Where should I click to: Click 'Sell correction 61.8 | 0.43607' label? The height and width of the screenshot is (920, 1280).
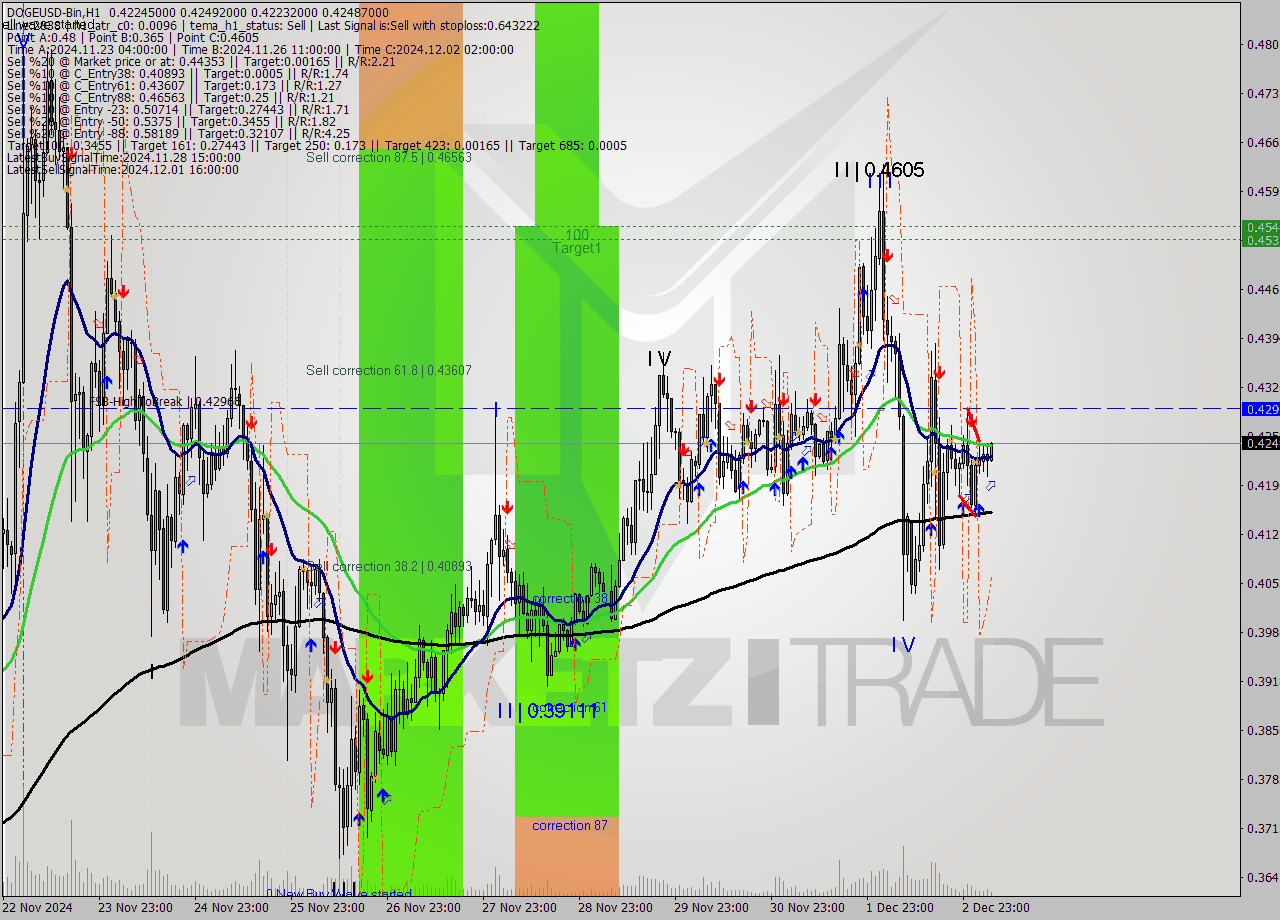[389, 370]
